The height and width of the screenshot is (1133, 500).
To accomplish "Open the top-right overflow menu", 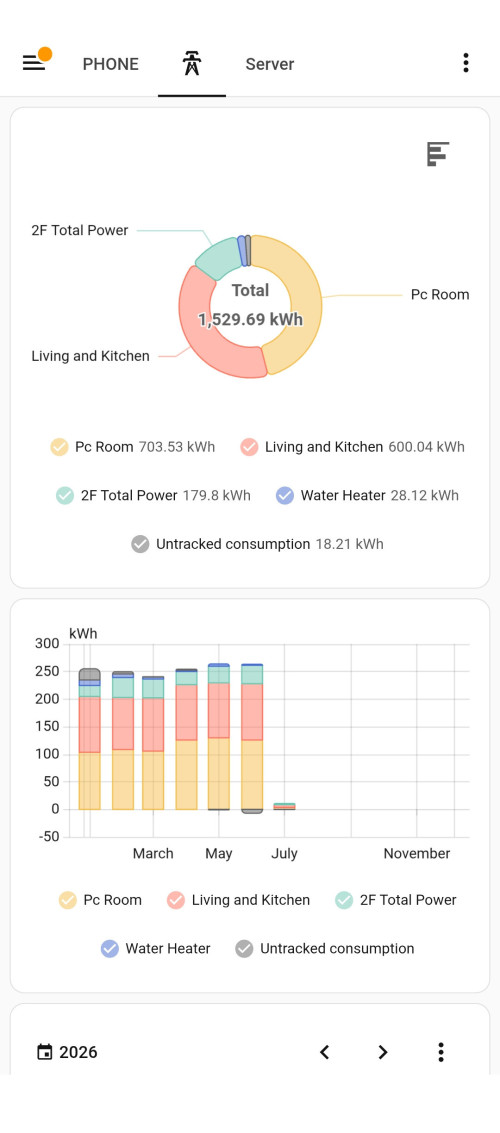I will 465,64.
